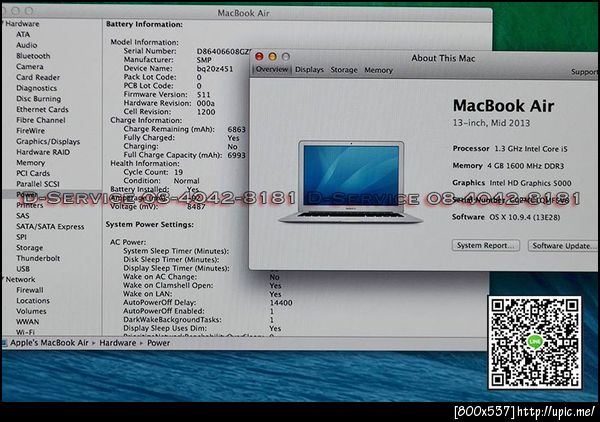Click the Condition: Normal line
Image resolution: width=600 pixels, height=422 pixels.
tap(161, 181)
